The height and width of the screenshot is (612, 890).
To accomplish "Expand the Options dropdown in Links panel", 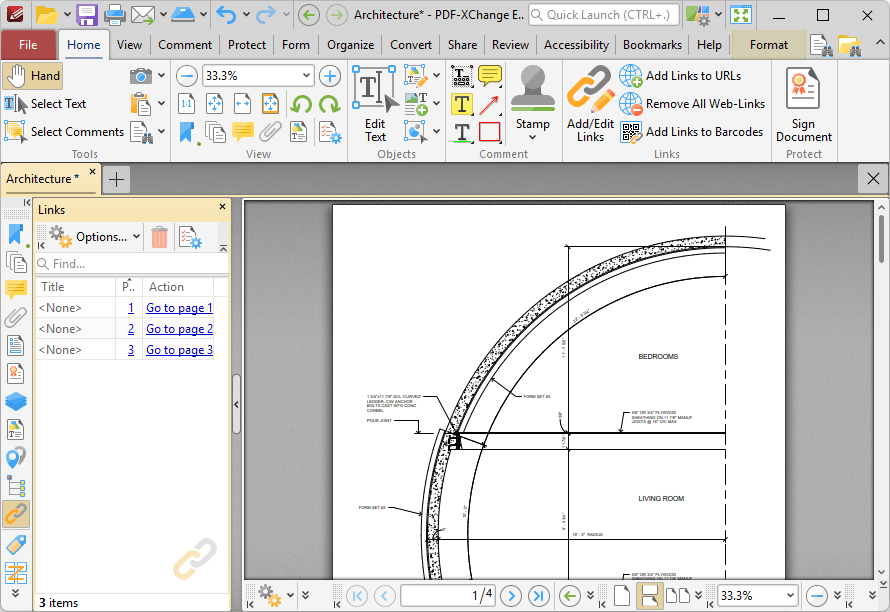I will (137, 237).
